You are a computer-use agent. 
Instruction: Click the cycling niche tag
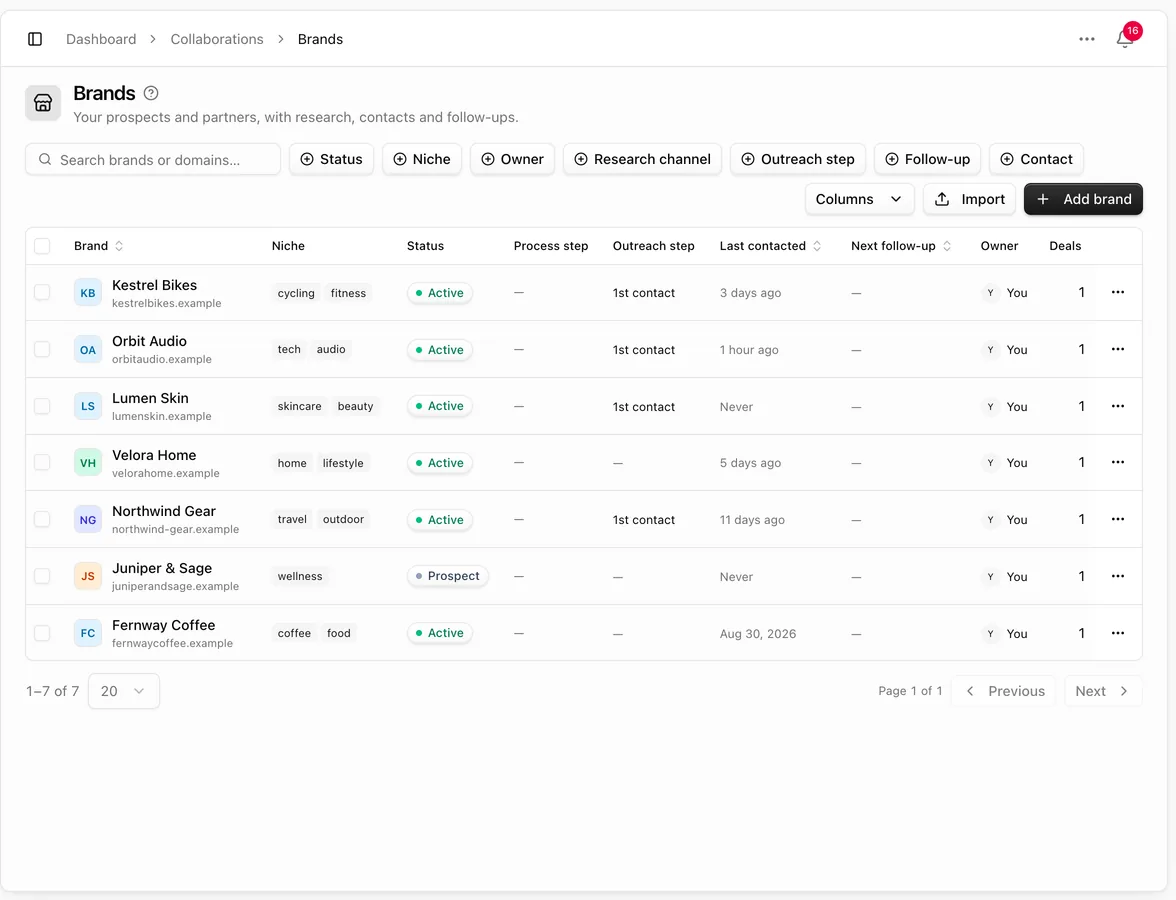pos(296,293)
